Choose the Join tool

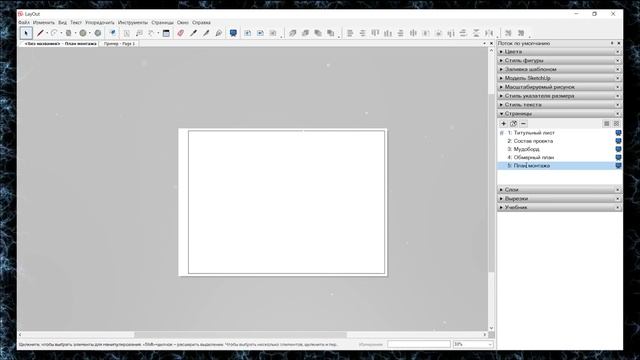coord(219,33)
